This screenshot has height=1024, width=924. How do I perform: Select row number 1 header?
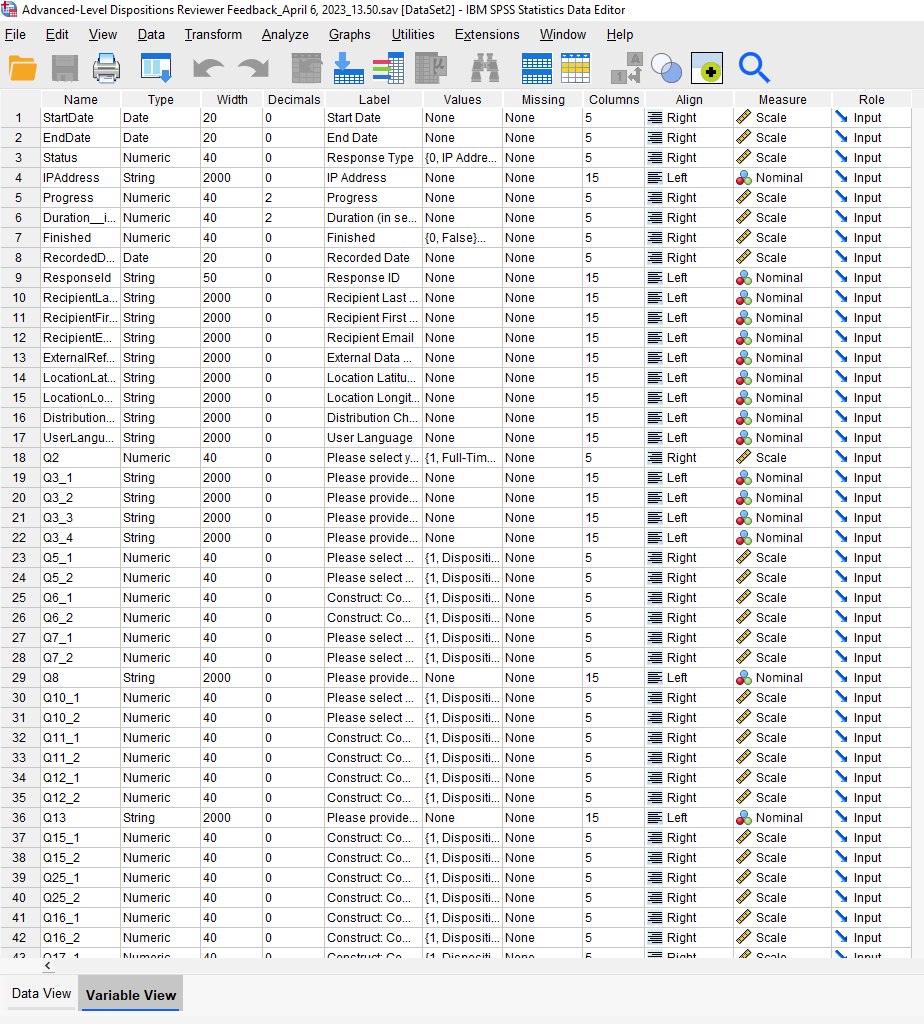click(20, 118)
